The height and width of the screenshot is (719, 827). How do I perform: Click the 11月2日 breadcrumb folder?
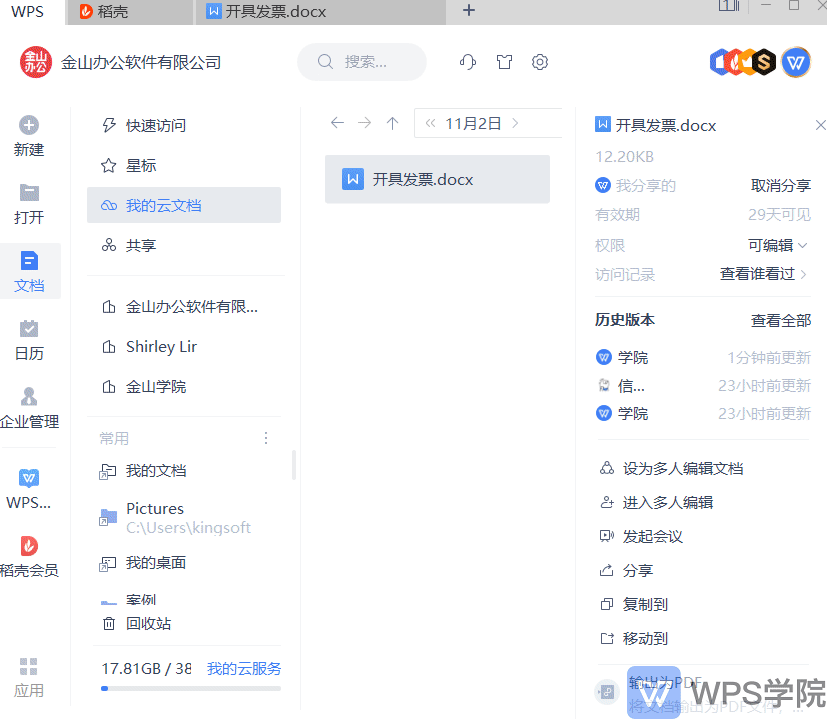pos(473,123)
